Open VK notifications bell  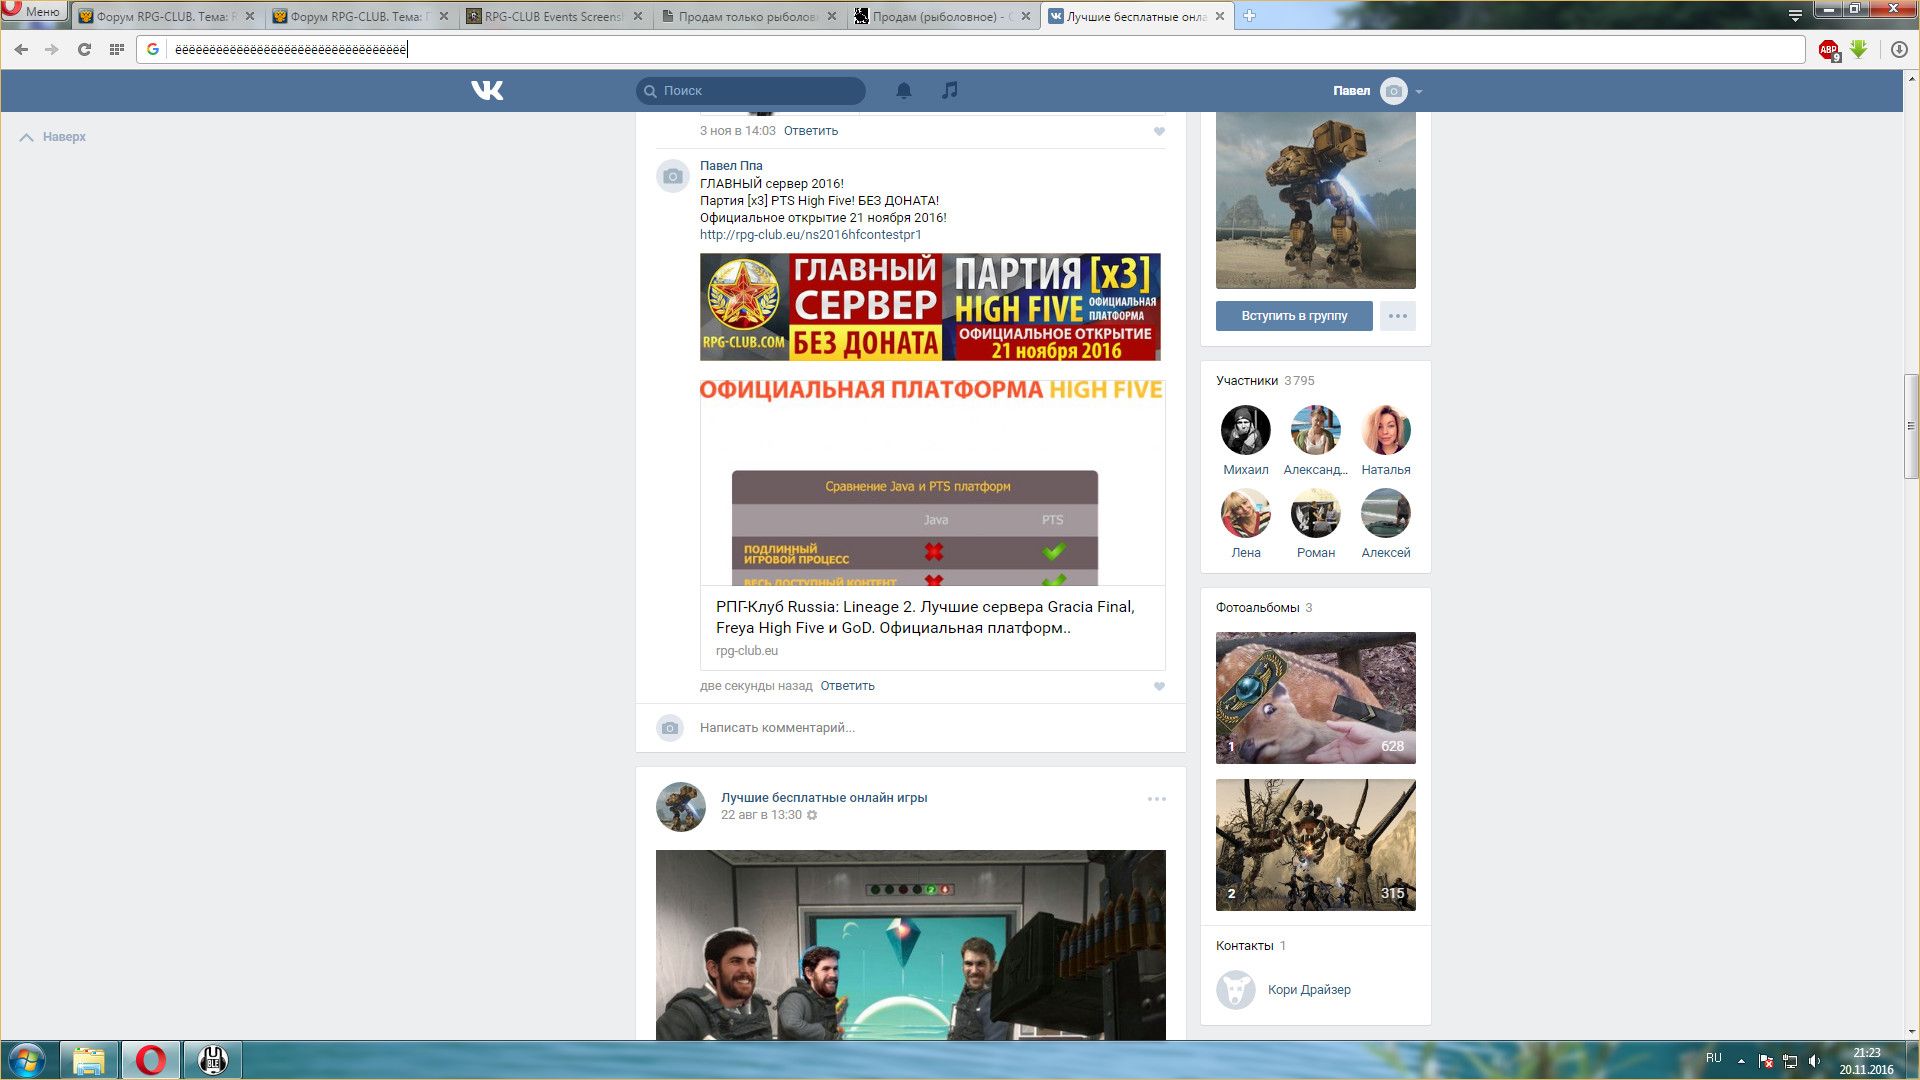[903, 91]
